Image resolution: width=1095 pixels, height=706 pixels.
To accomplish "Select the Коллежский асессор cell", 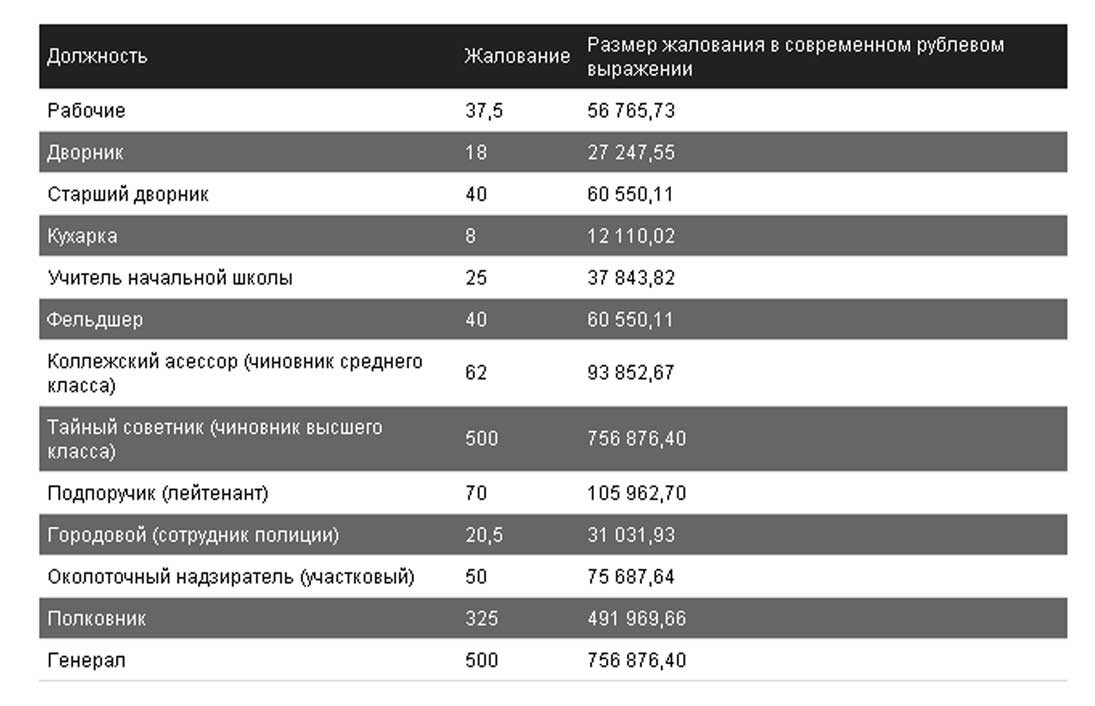I will pos(235,373).
